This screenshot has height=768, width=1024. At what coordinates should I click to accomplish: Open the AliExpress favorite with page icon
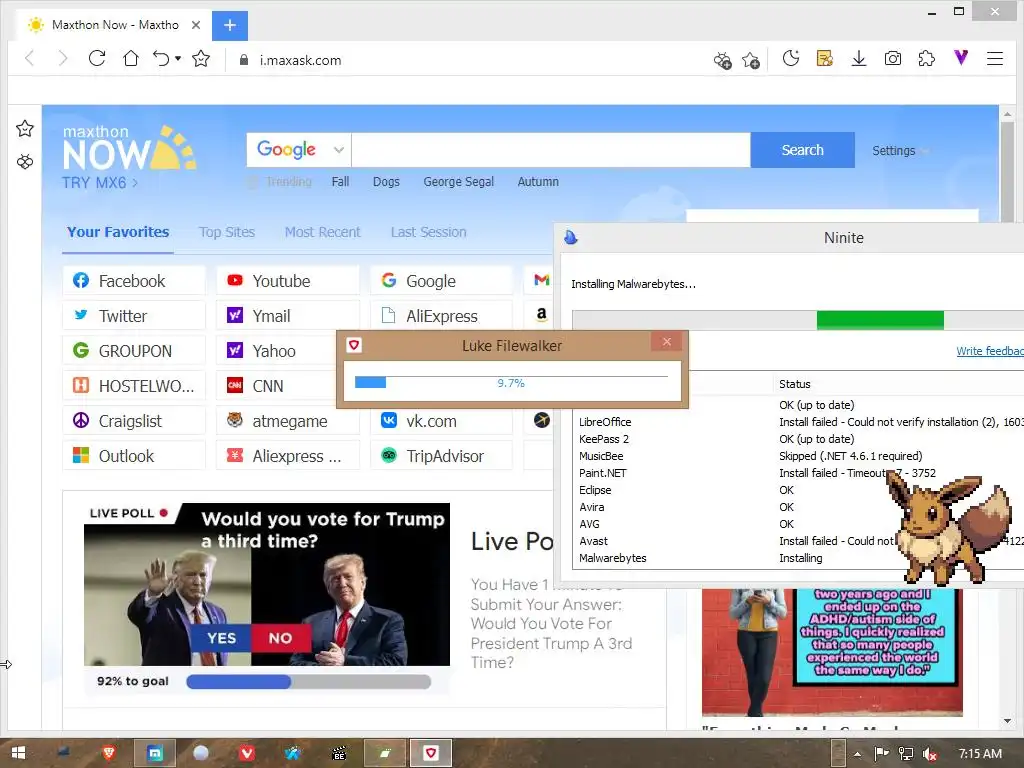tap(442, 316)
